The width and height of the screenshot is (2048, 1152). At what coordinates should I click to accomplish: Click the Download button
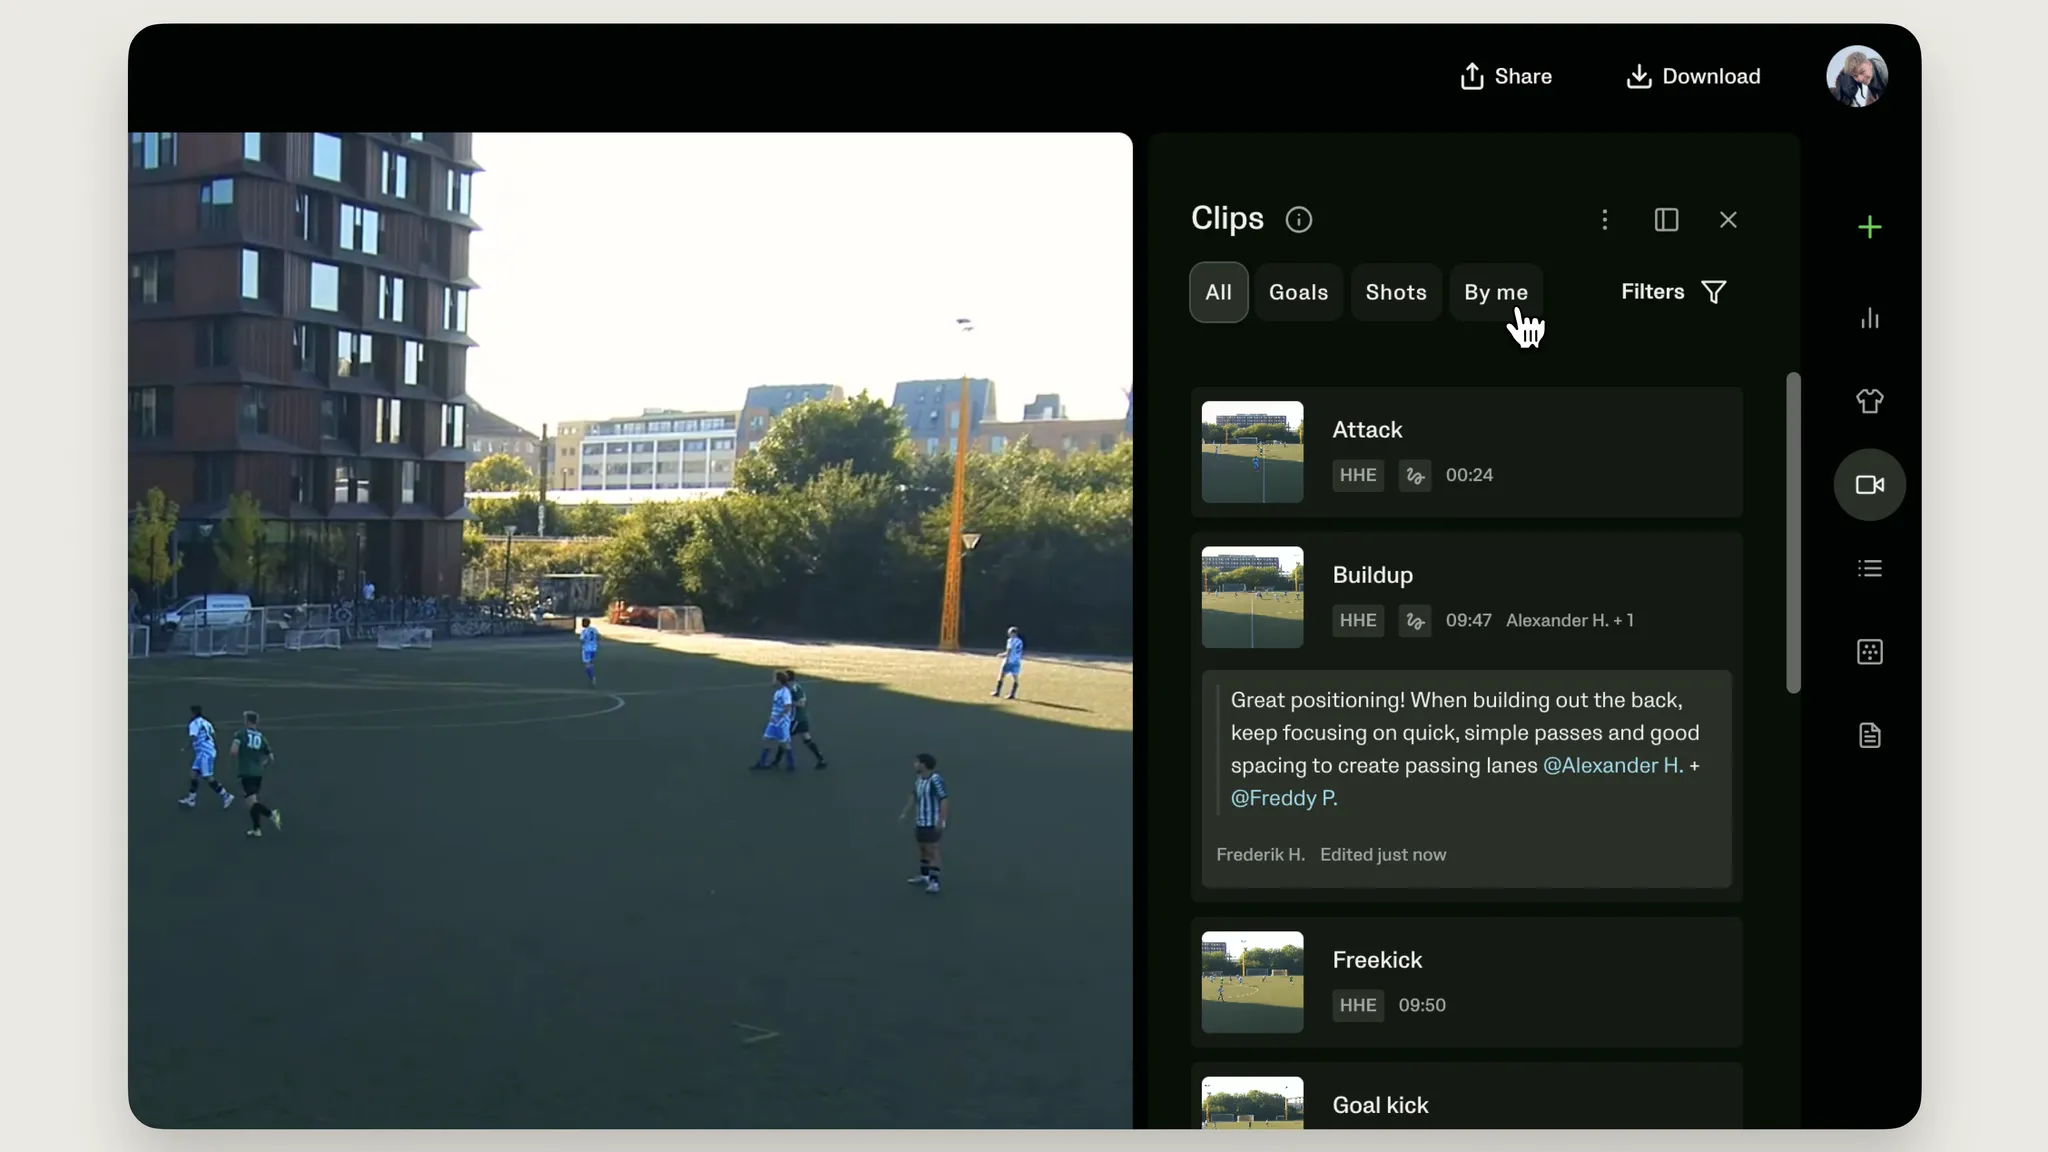(x=1693, y=76)
